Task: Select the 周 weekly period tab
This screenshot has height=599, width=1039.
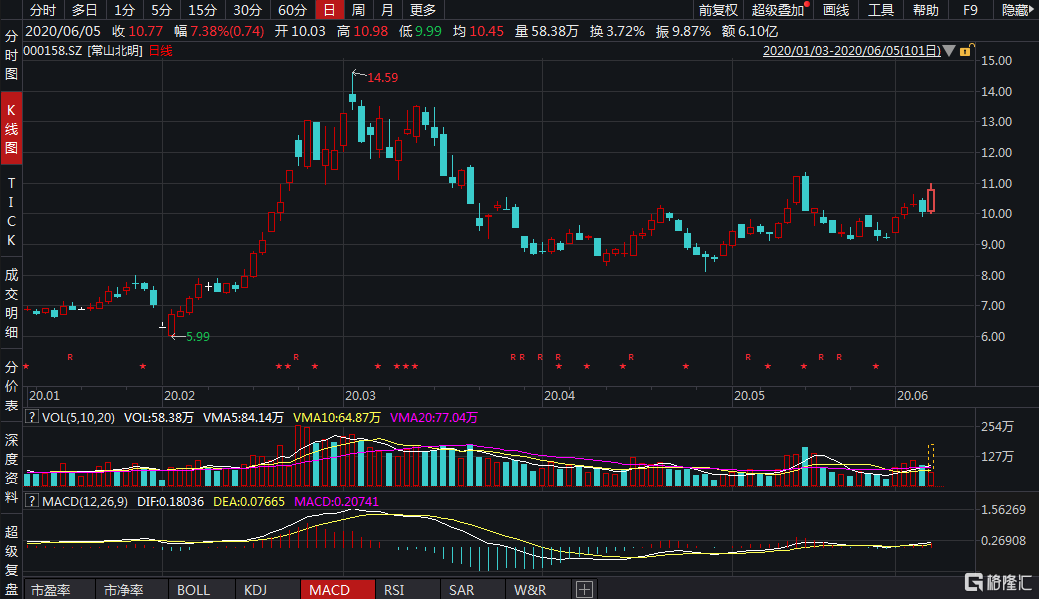Action: click(357, 10)
